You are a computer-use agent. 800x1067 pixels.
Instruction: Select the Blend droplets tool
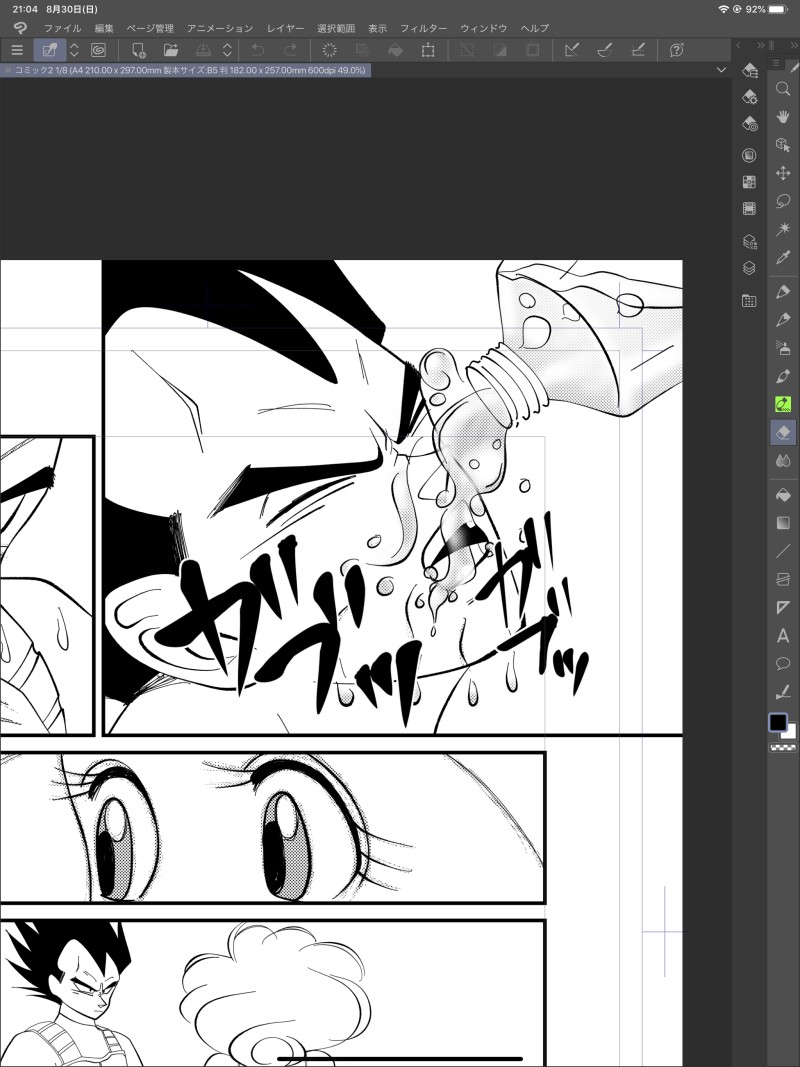[782, 461]
